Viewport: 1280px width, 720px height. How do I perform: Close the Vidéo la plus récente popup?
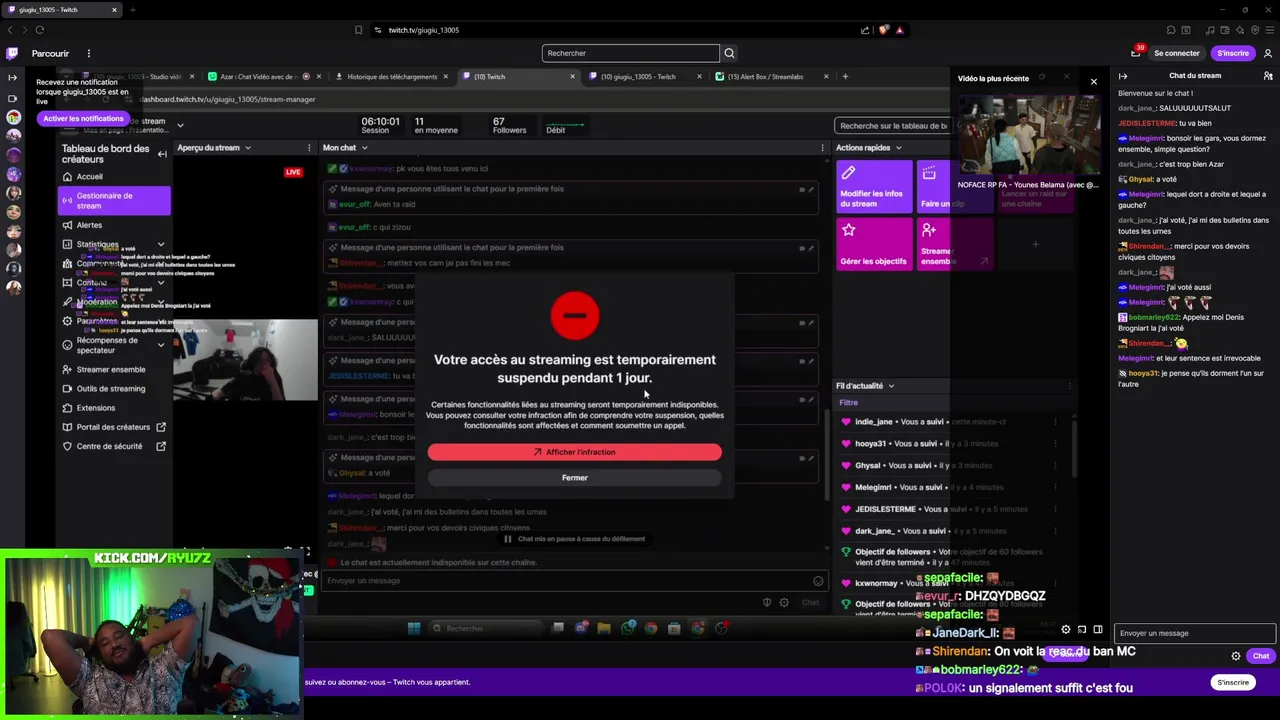(x=1093, y=81)
